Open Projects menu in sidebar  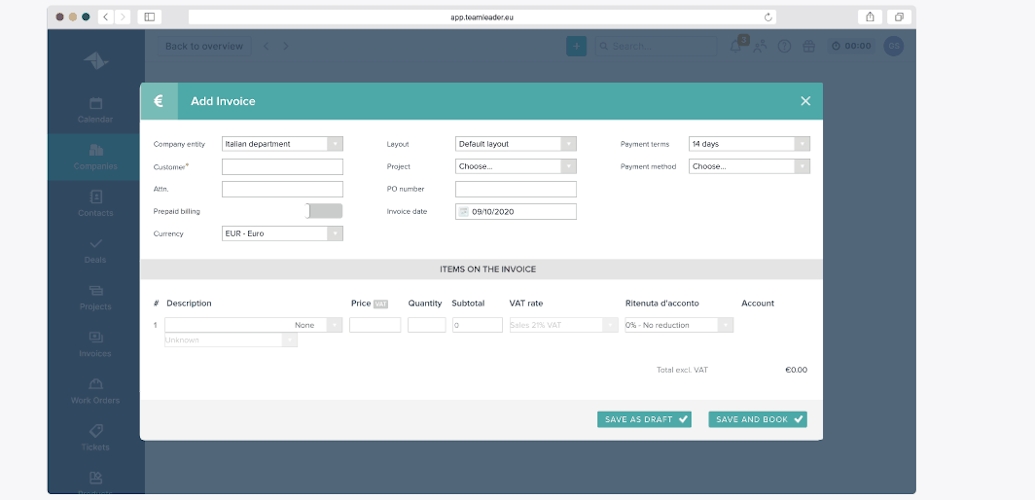click(96, 297)
